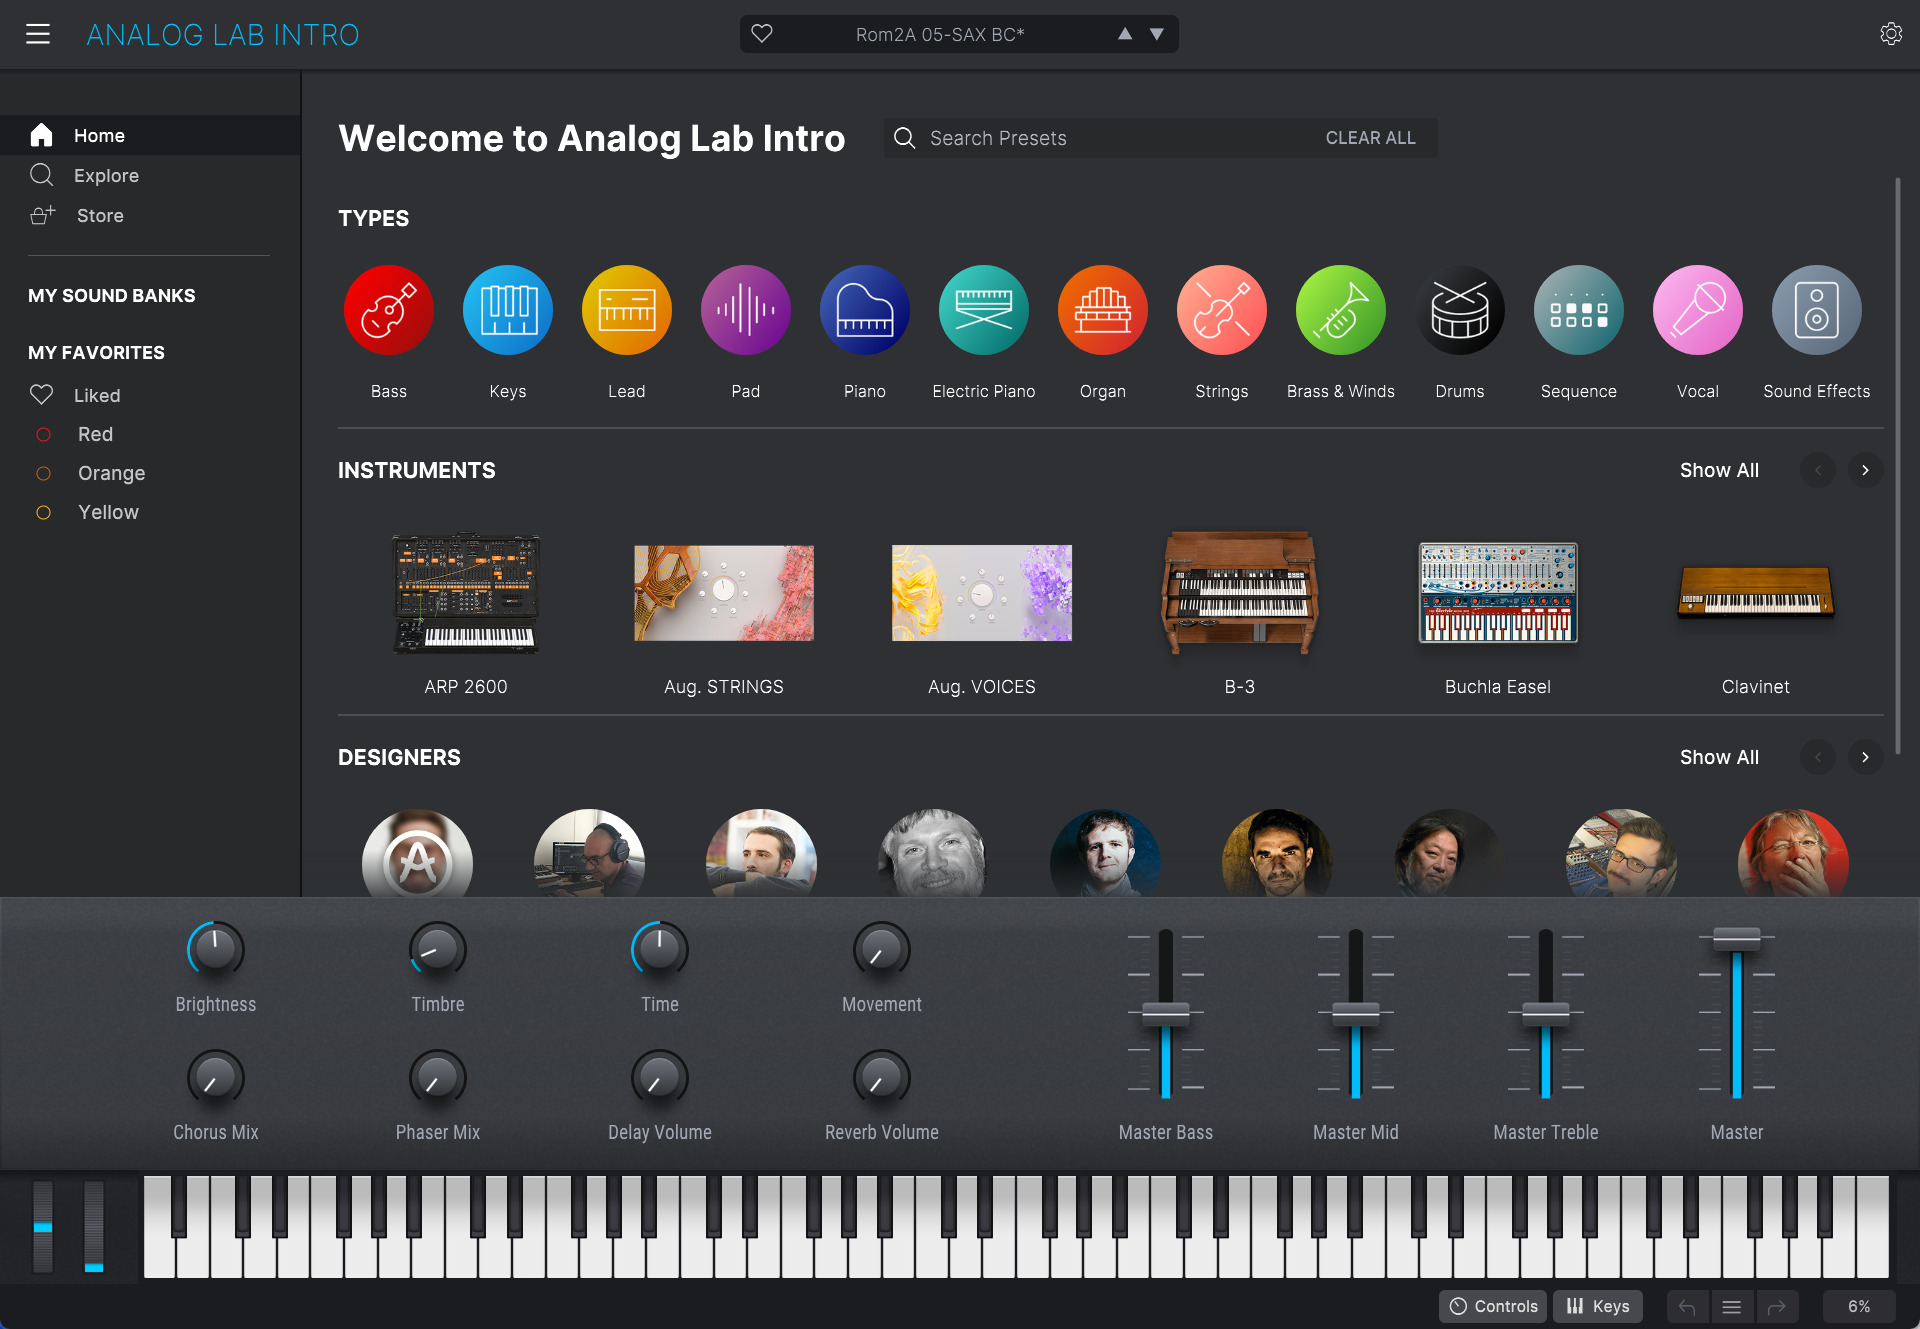Screen dimensions: 1920x1329
Task: Select the Sequence type icon
Action: [x=1579, y=310]
